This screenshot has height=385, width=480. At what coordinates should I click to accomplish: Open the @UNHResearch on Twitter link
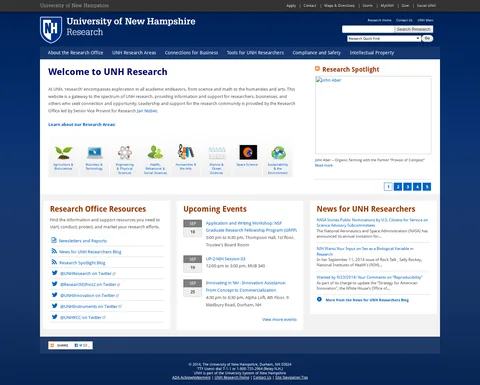(x=86, y=273)
